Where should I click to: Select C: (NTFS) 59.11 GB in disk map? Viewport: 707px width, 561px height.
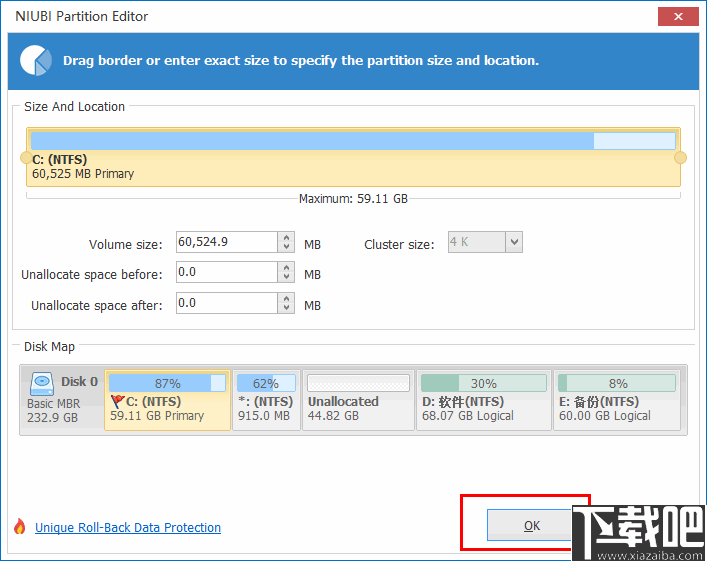pyautogui.click(x=167, y=400)
